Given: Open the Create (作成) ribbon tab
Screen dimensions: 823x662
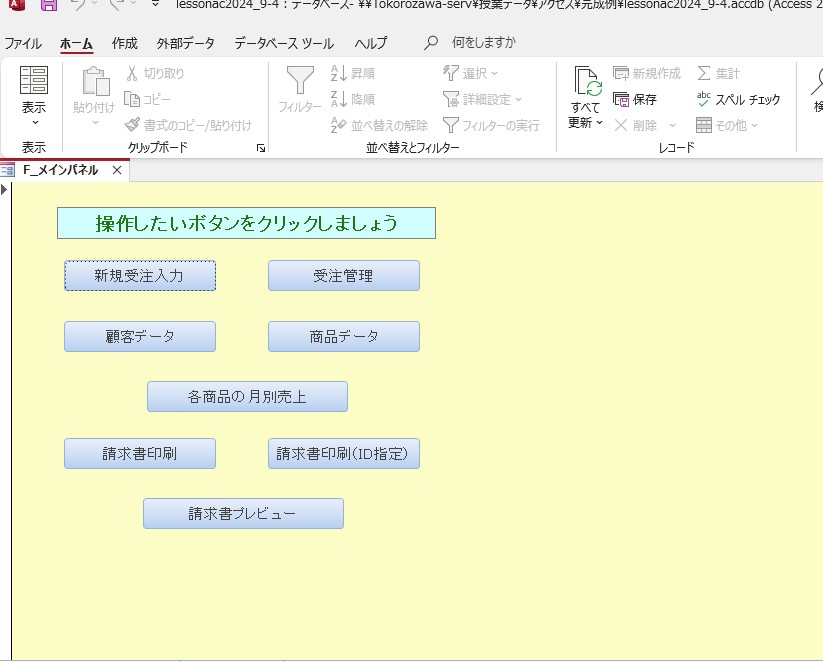Looking at the screenshot, I should click(125, 43).
